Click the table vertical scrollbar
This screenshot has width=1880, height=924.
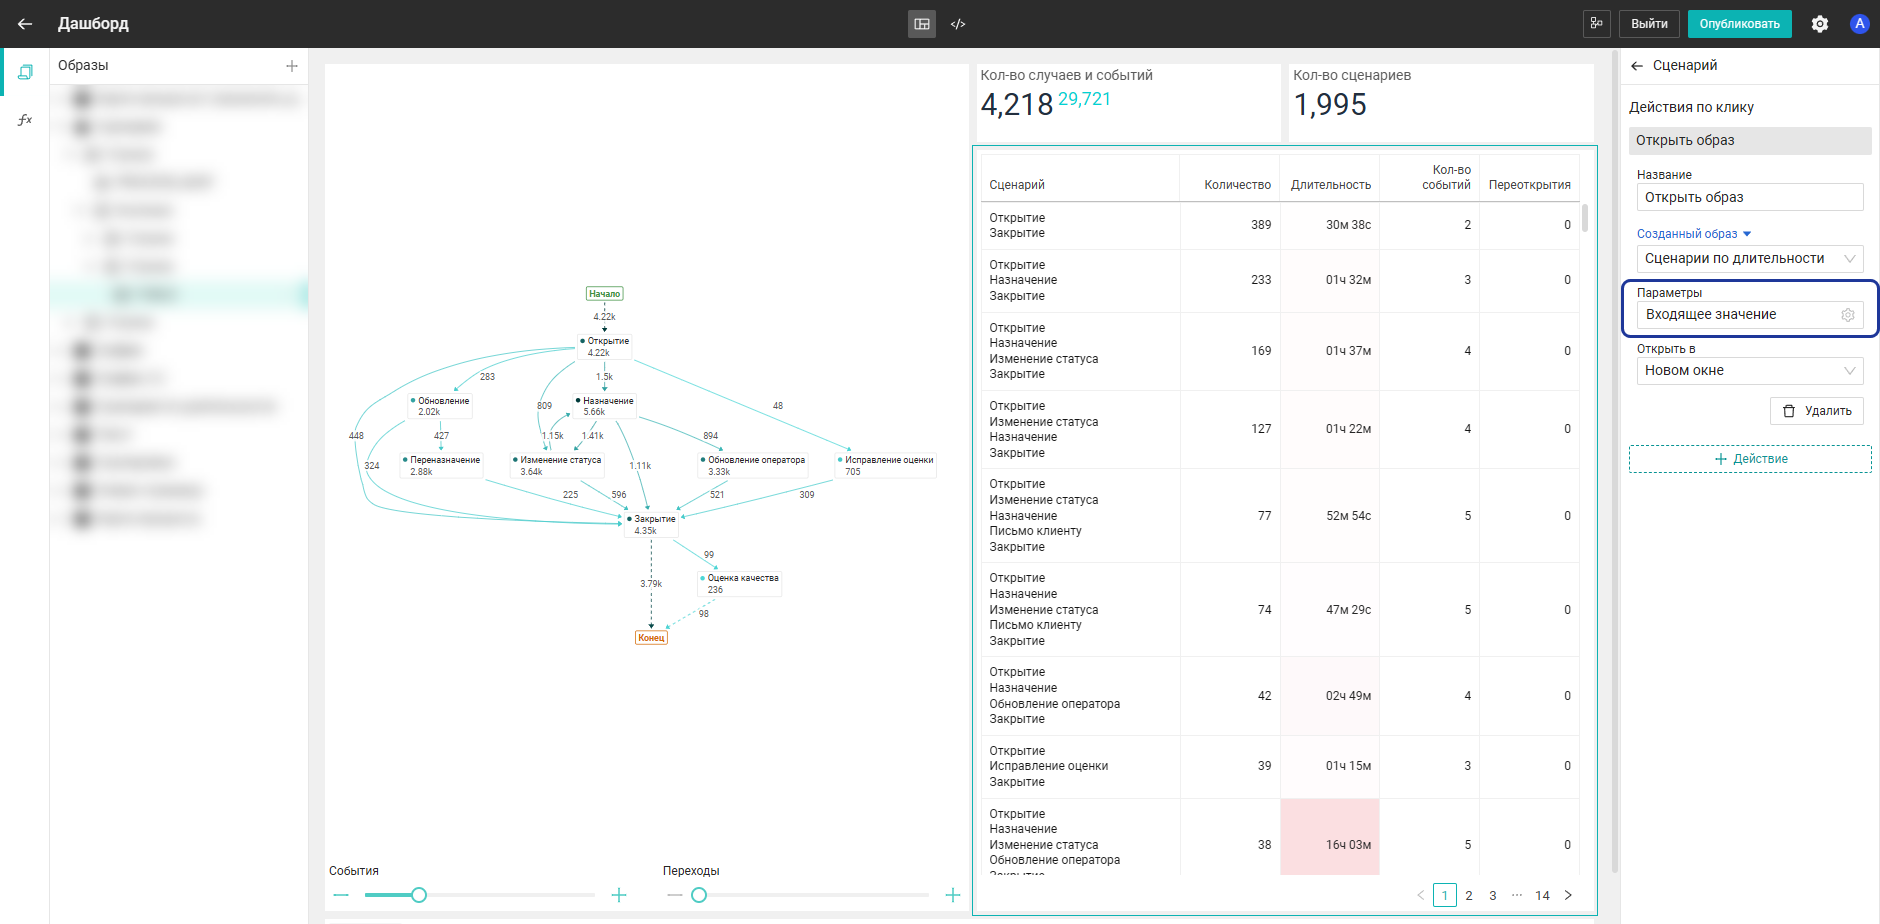pyautogui.click(x=1585, y=218)
